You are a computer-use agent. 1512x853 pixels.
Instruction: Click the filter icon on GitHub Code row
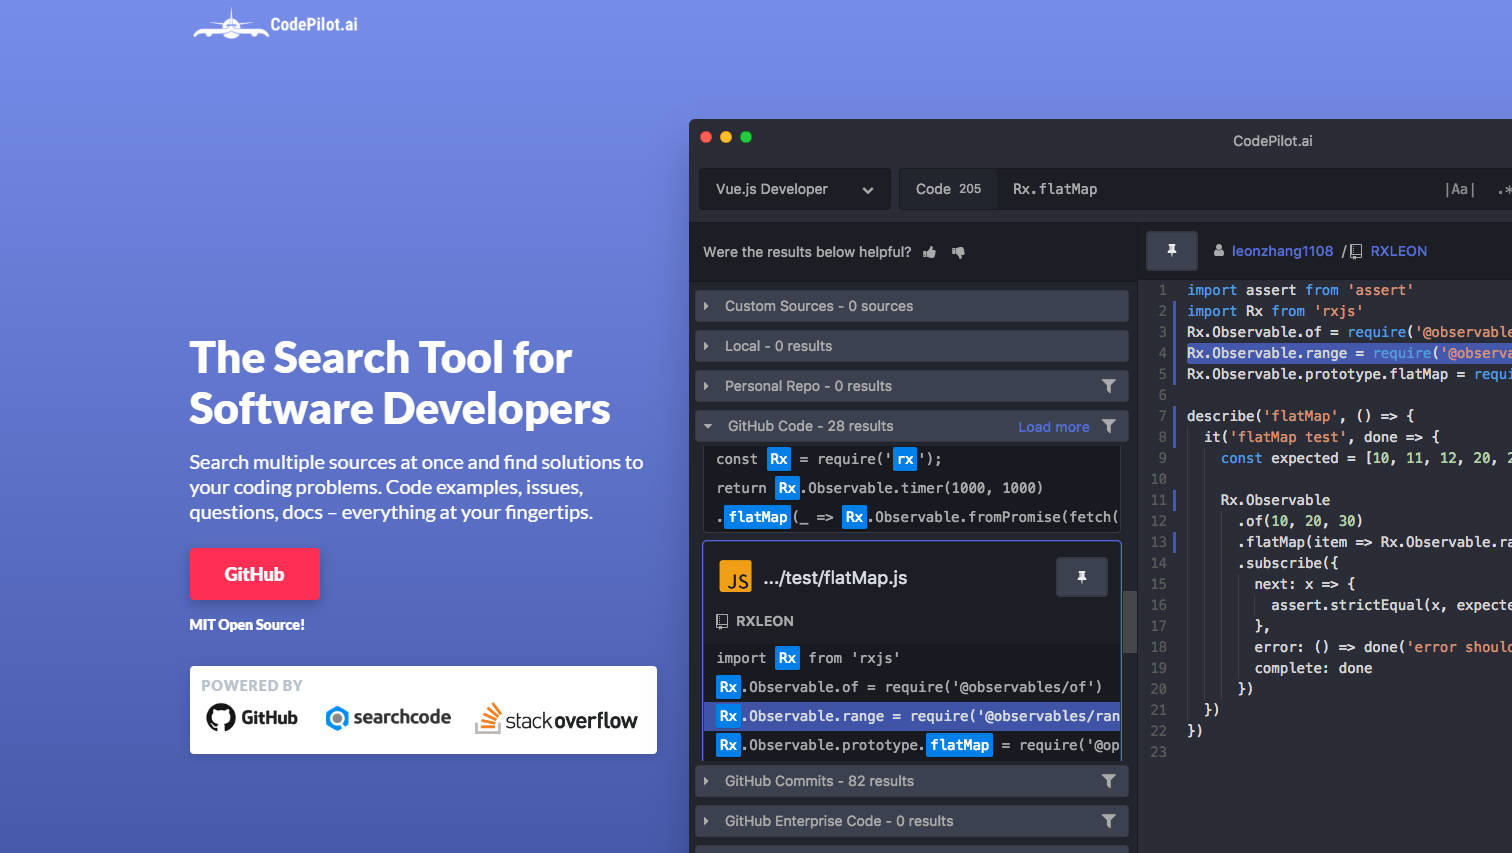(x=1109, y=426)
